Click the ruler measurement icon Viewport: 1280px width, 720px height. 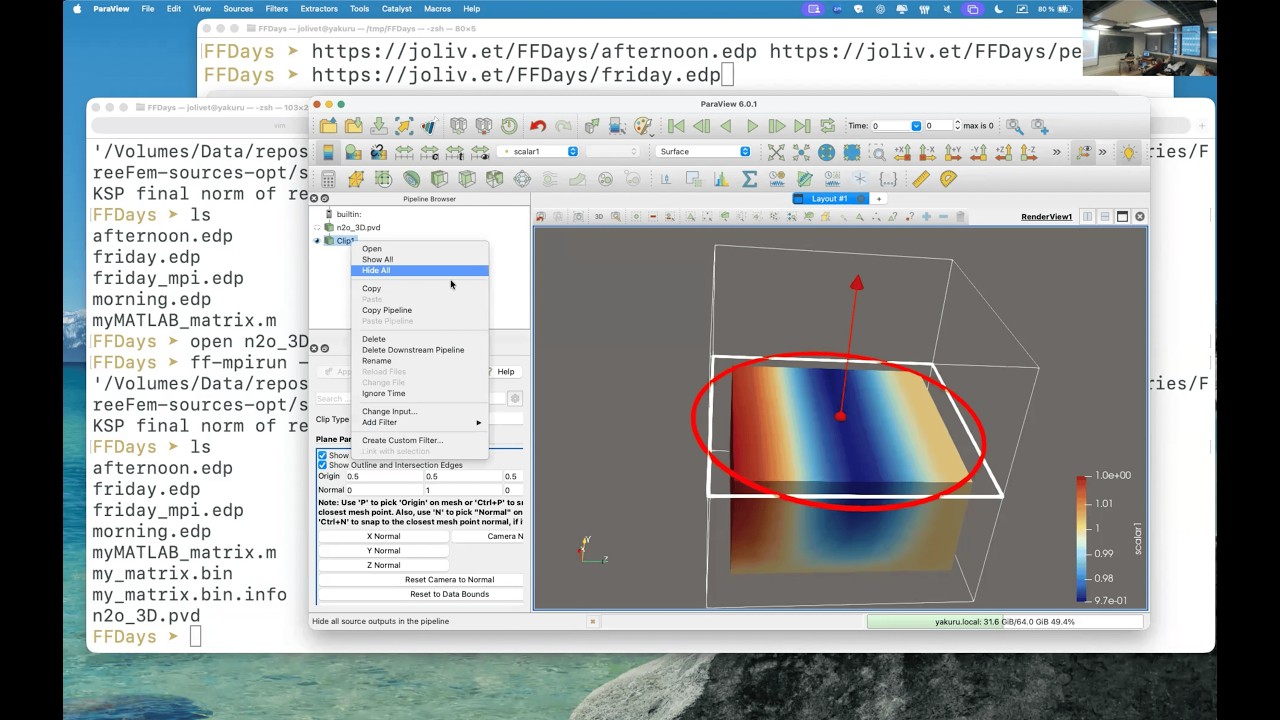click(x=921, y=179)
